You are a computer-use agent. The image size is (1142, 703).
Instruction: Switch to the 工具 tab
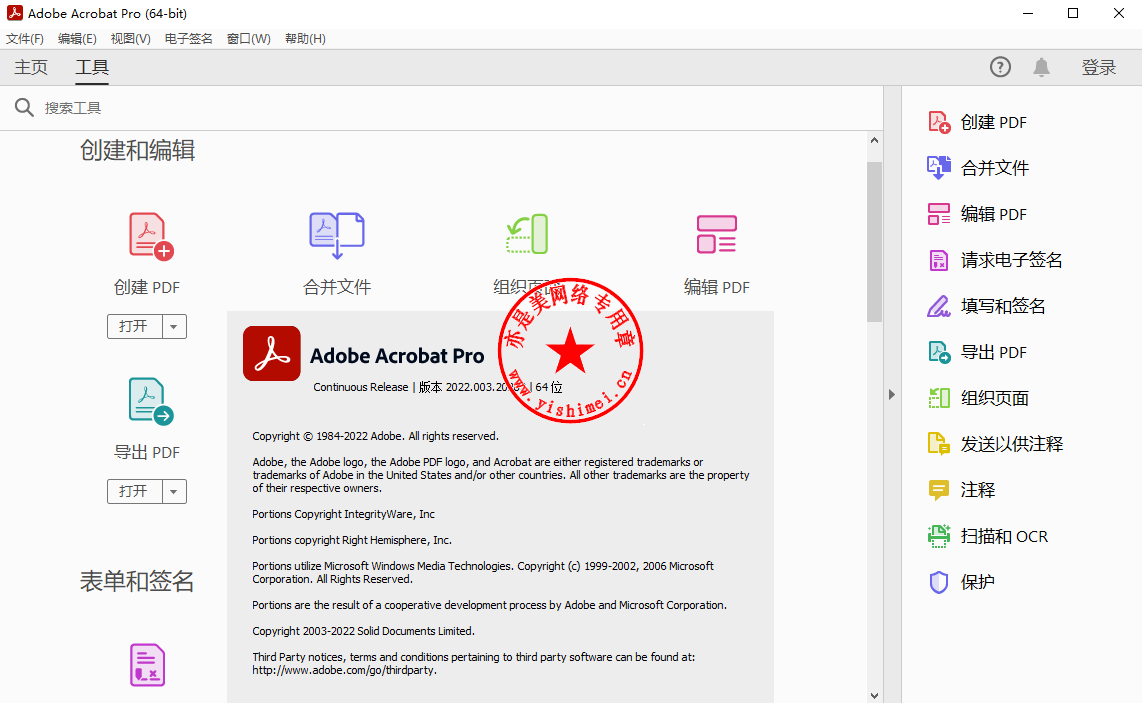92,67
